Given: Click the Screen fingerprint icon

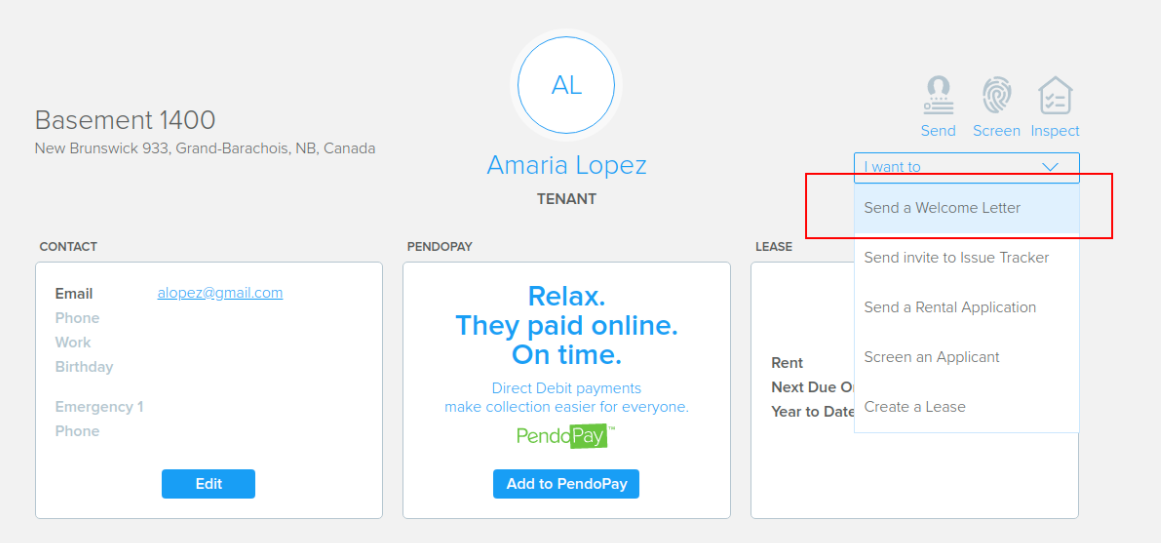Looking at the screenshot, I should [x=997, y=95].
